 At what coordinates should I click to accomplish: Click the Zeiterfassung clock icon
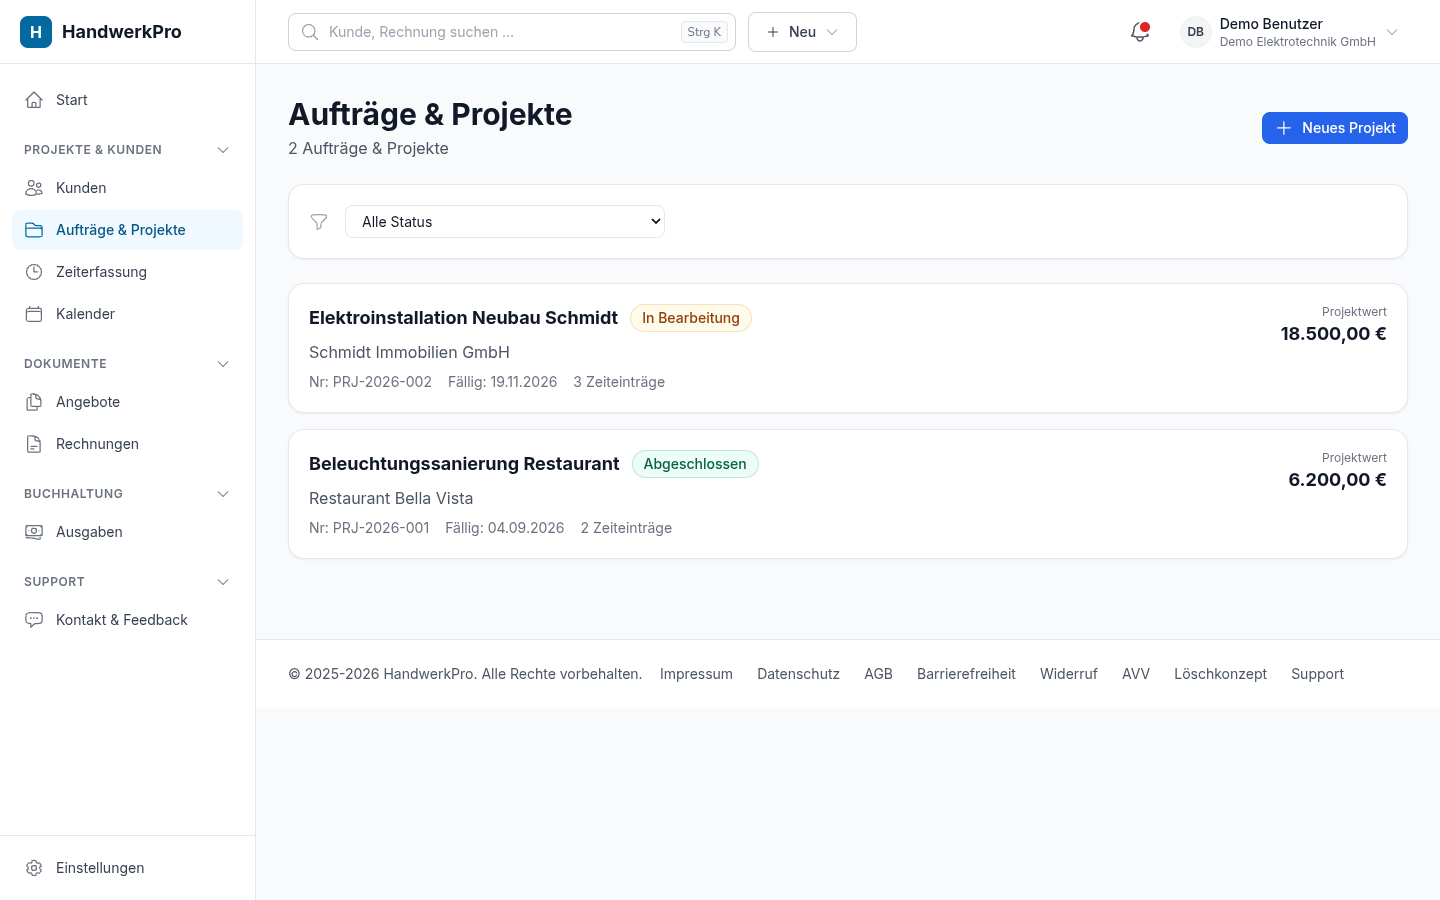coord(34,272)
